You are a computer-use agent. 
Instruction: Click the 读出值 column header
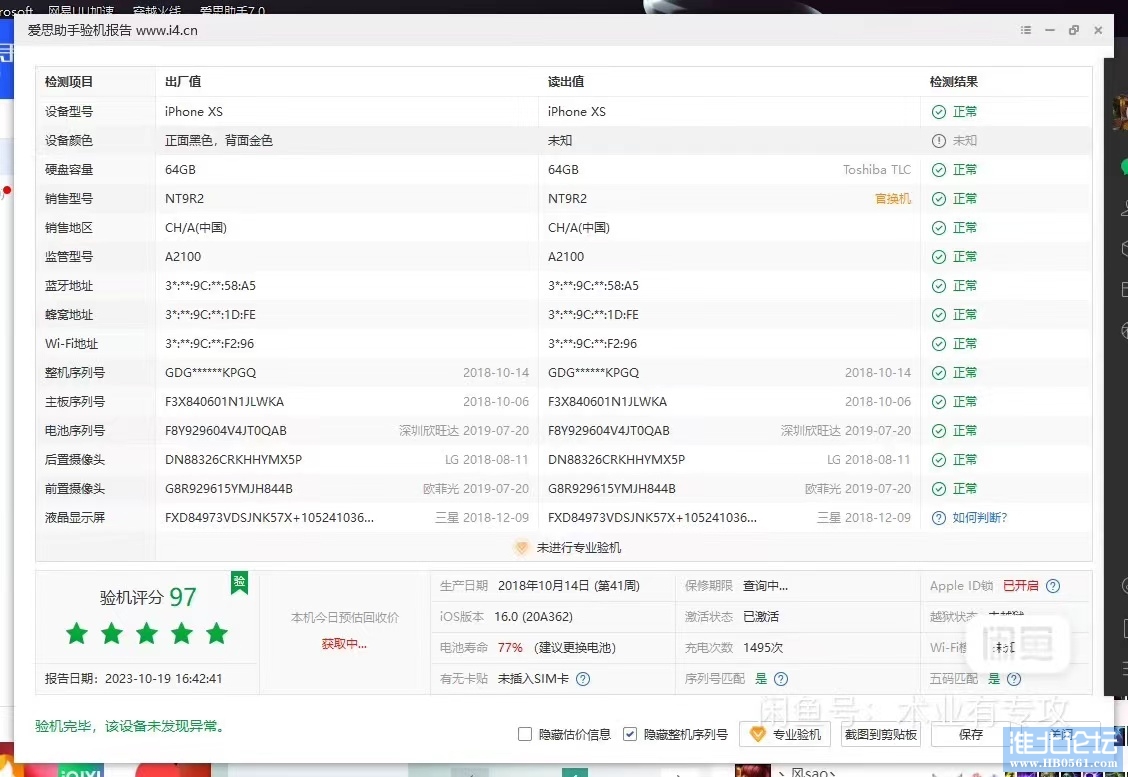[x=566, y=81]
